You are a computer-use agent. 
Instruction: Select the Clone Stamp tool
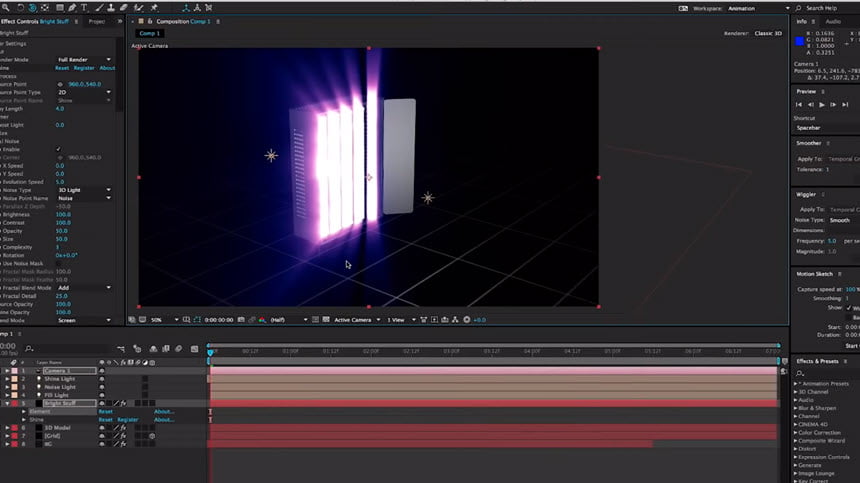click(111, 8)
